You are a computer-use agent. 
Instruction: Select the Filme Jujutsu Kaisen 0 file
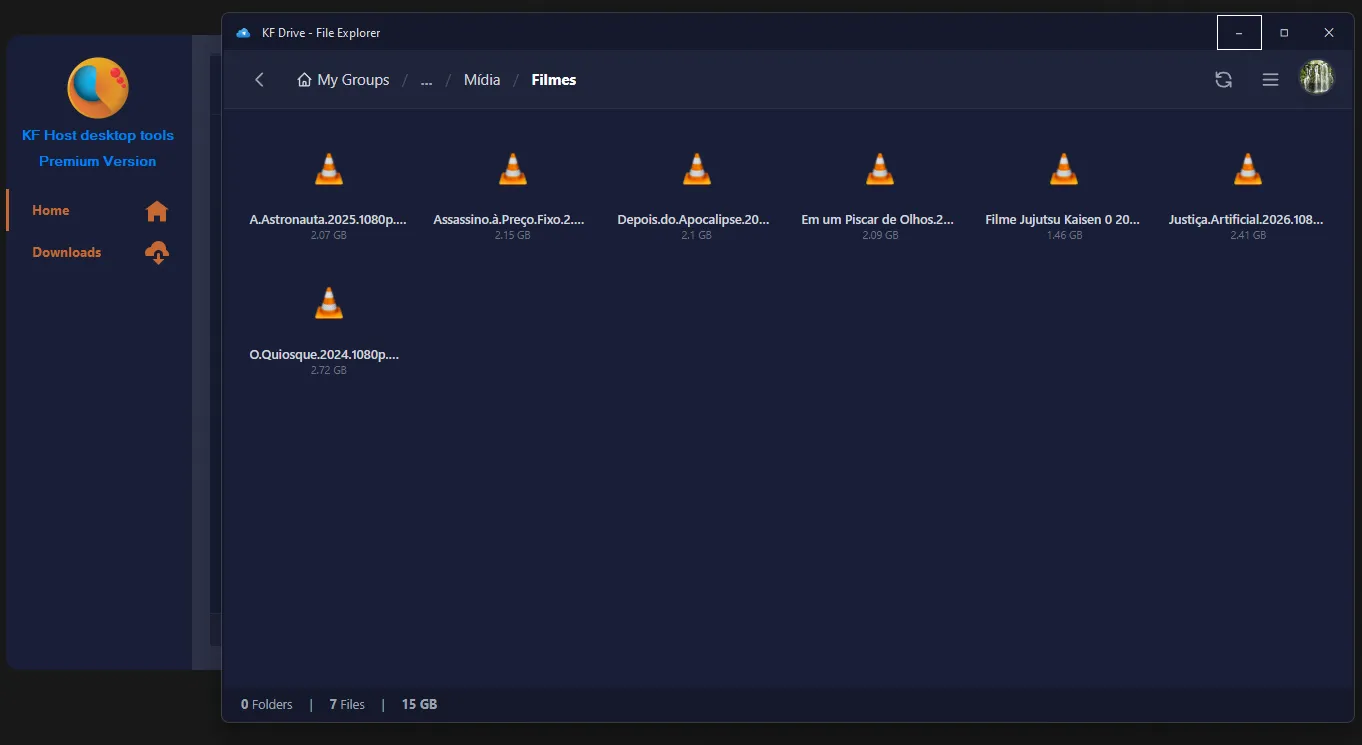click(1063, 170)
